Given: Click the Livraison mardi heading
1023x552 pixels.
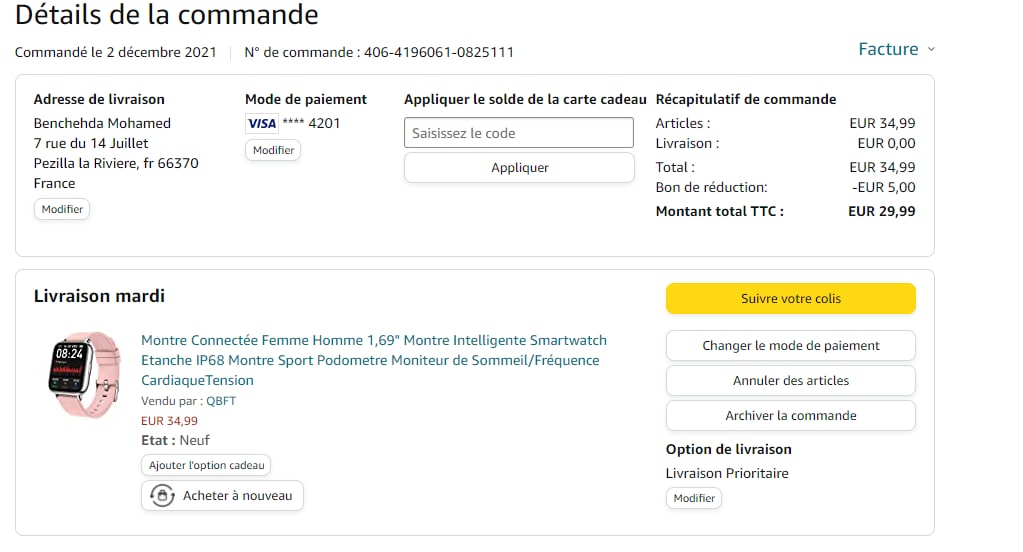Looking at the screenshot, I should [99, 296].
